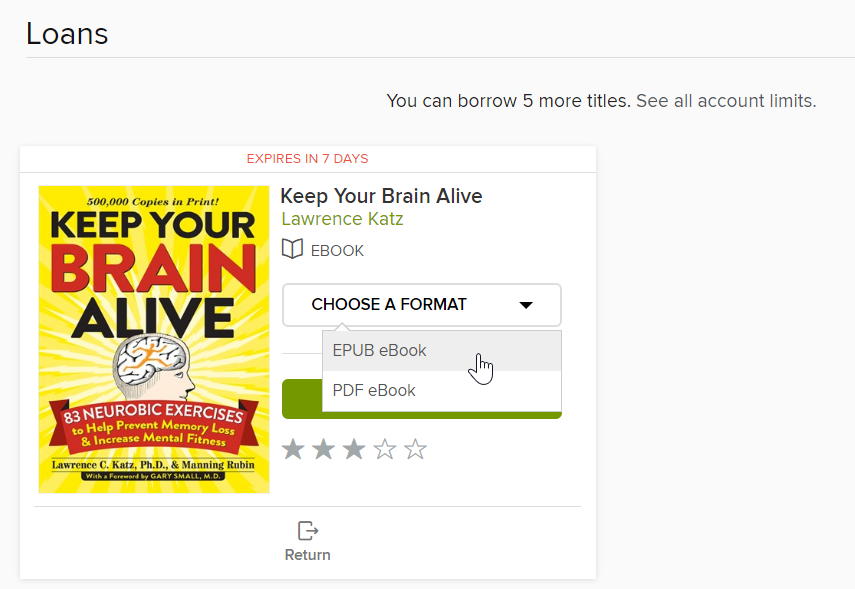Rate the book two stars
Viewport: 855px width, 589px height.
324,449
